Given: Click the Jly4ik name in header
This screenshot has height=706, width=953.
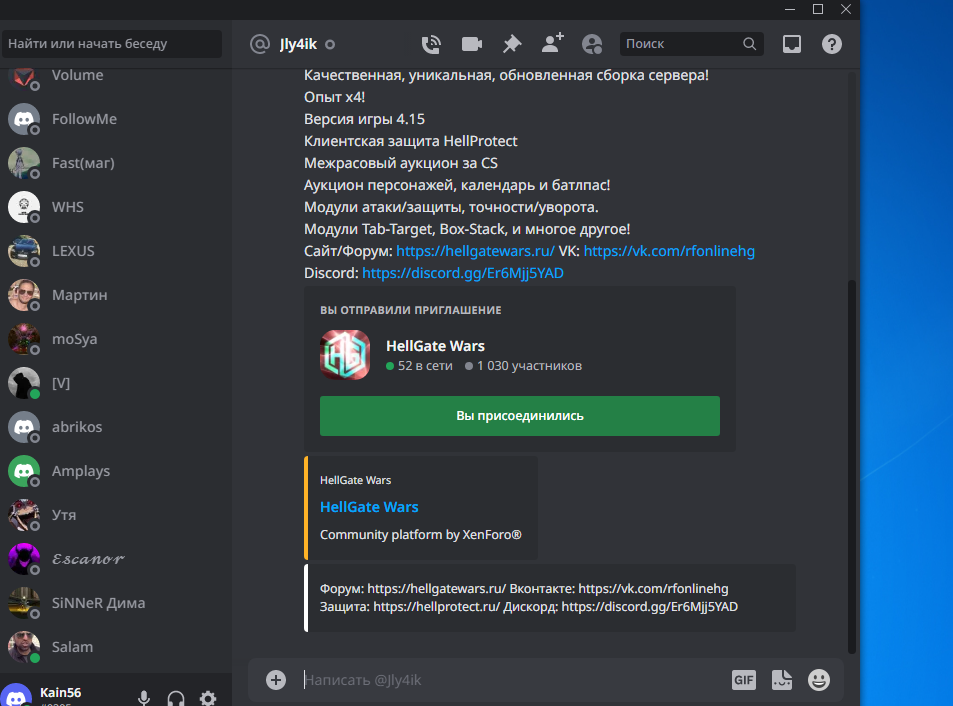Looking at the screenshot, I should (298, 44).
